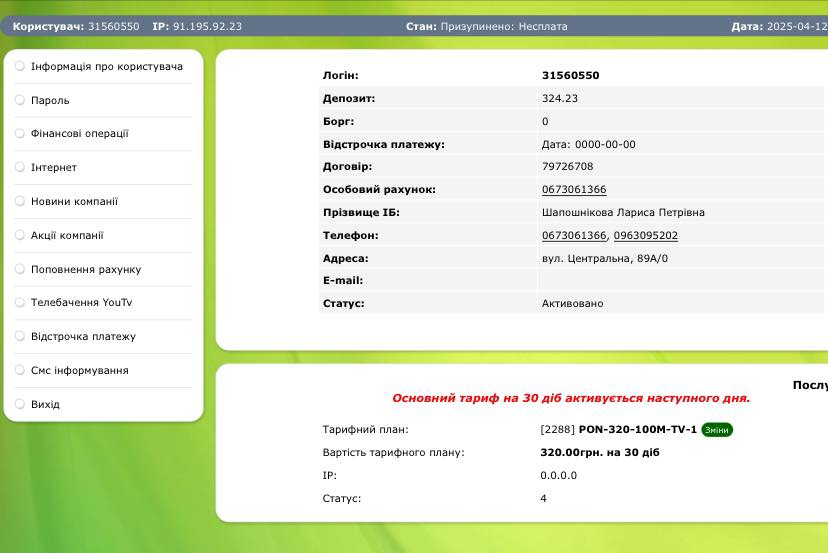This screenshot has width=828, height=553.
Task: Click Відстрочка платежу date 0000-00-00
Action: [x=605, y=144]
